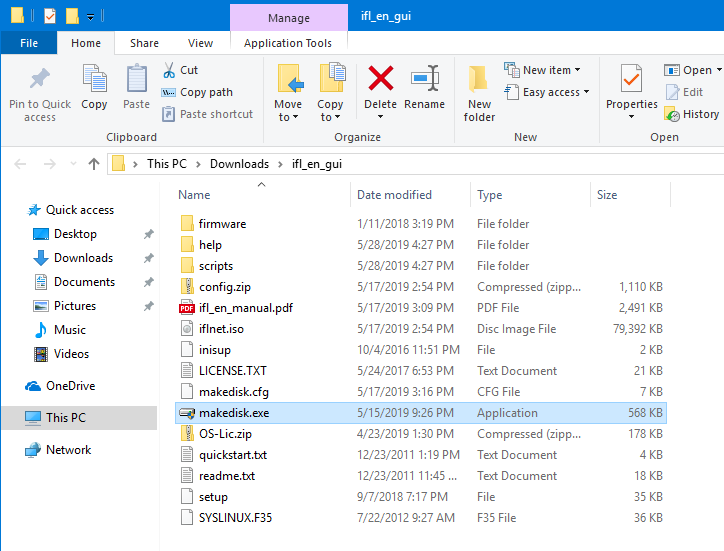Click This PC in the address breadcrumb
Viewport: 724px width, 551px height.
167,164
